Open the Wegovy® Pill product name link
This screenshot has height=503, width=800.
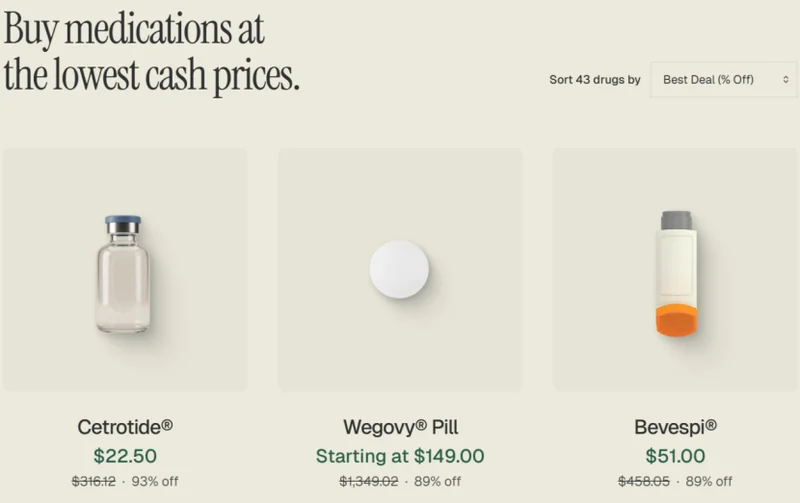[400, 427]
